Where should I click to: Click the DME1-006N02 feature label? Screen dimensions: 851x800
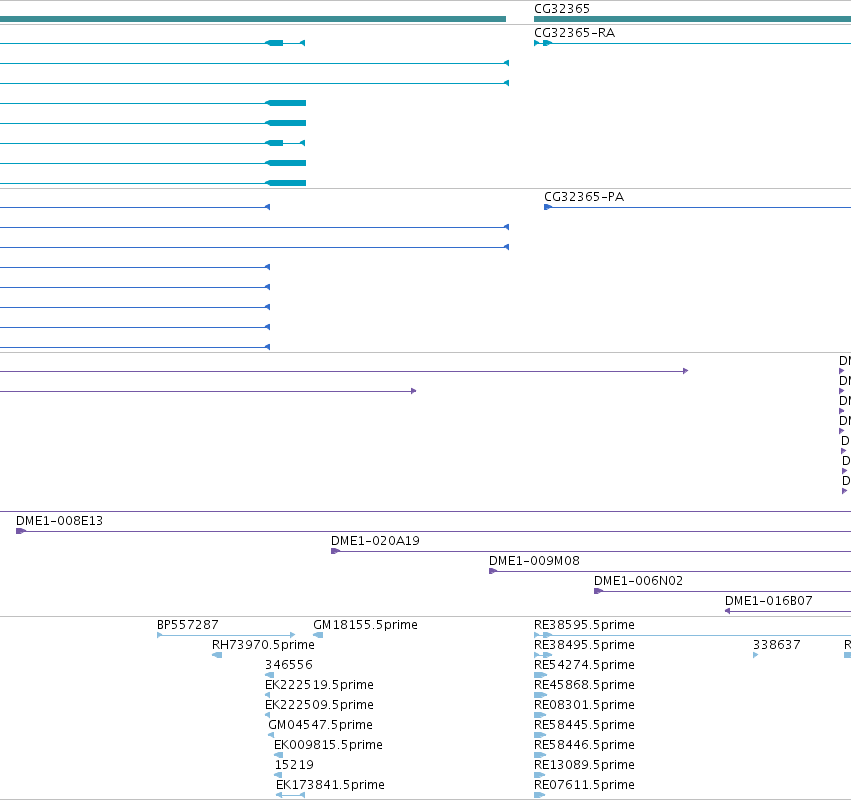[638, 581]
